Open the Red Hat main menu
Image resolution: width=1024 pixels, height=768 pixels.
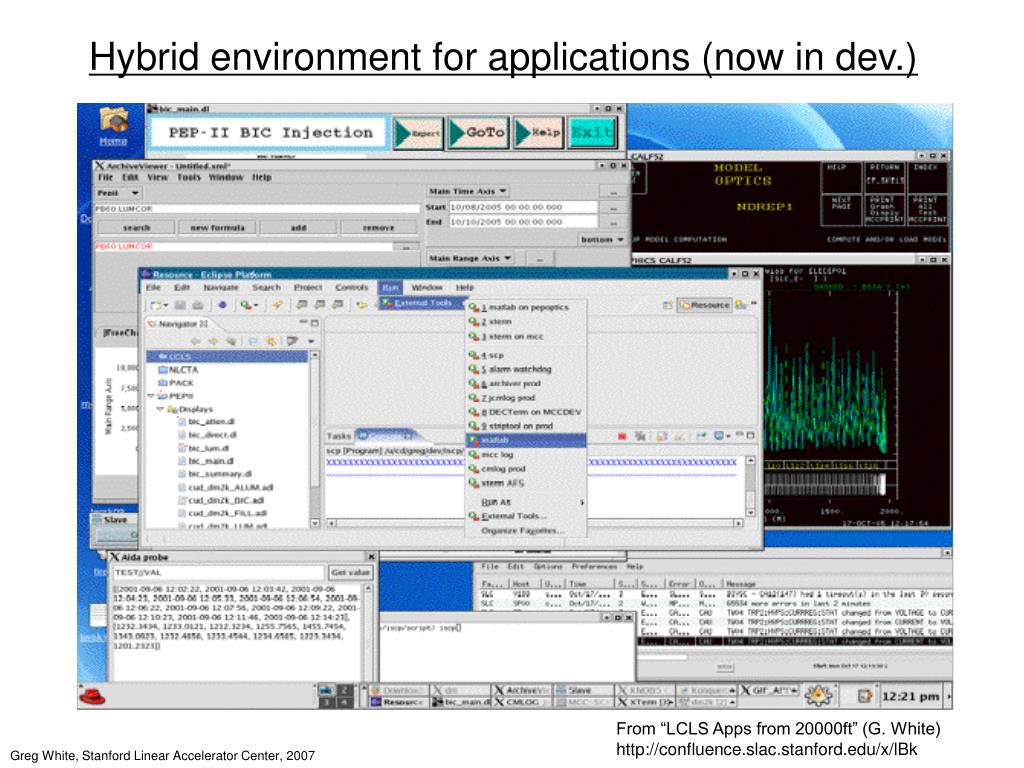(92, 696)
